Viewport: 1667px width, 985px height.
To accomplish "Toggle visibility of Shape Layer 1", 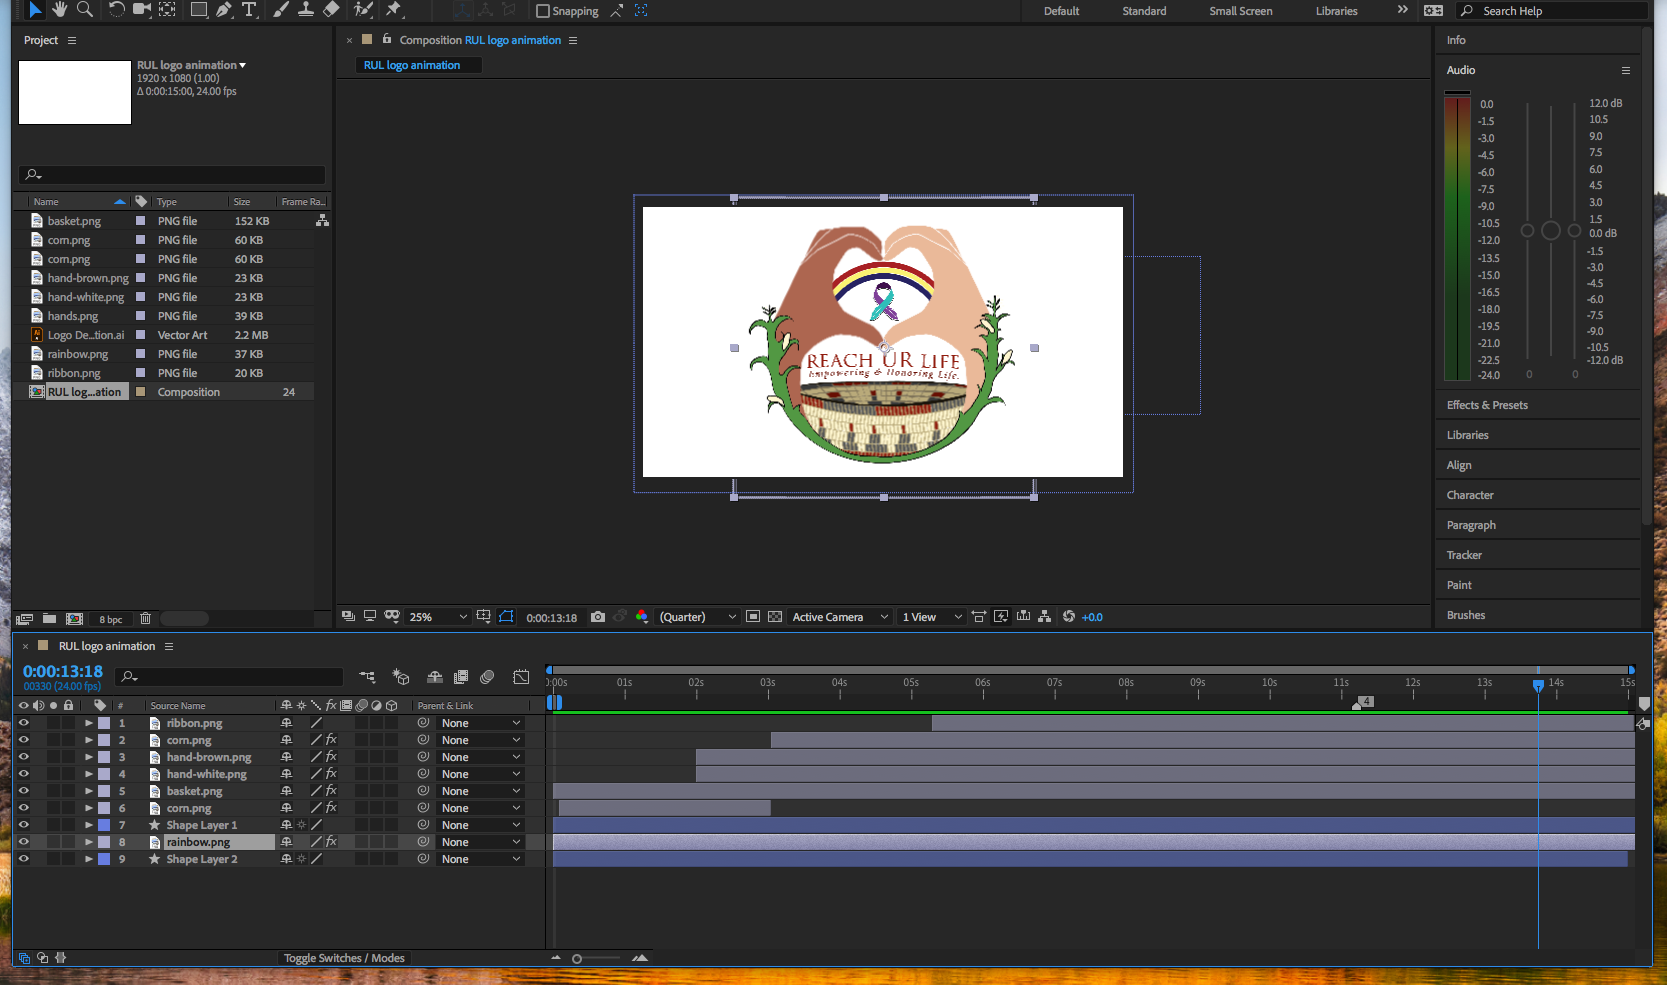I will point(24,825).
